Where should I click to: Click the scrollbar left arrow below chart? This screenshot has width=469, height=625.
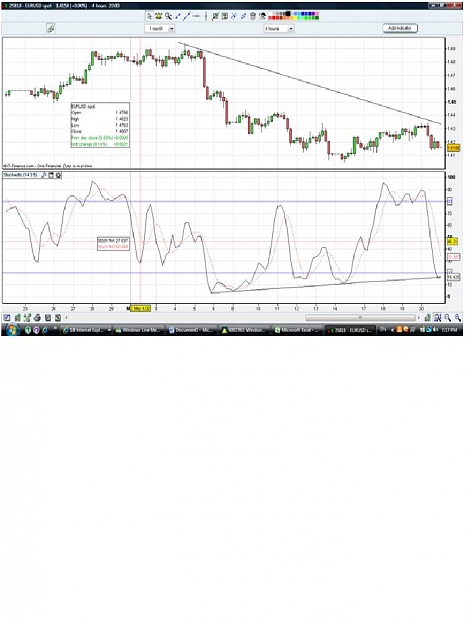(x=66, y=318)
